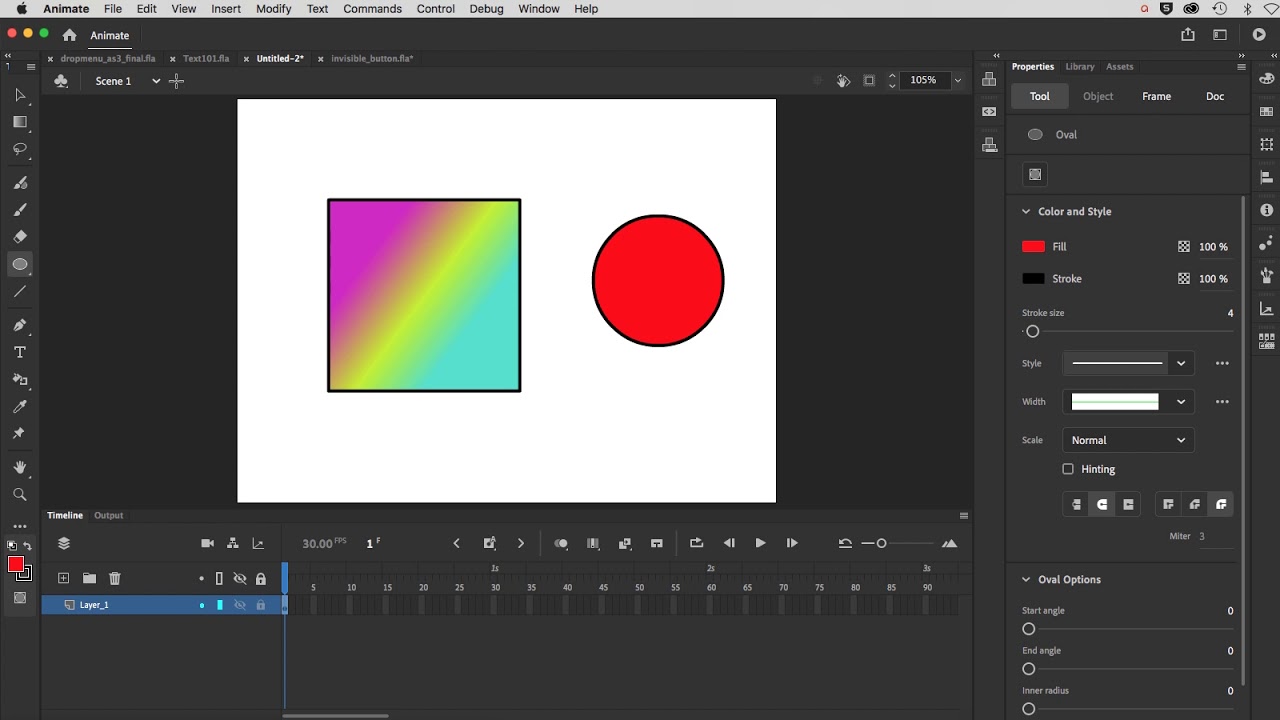
Task: Open the Commands menu
Action: pos(372,9)
